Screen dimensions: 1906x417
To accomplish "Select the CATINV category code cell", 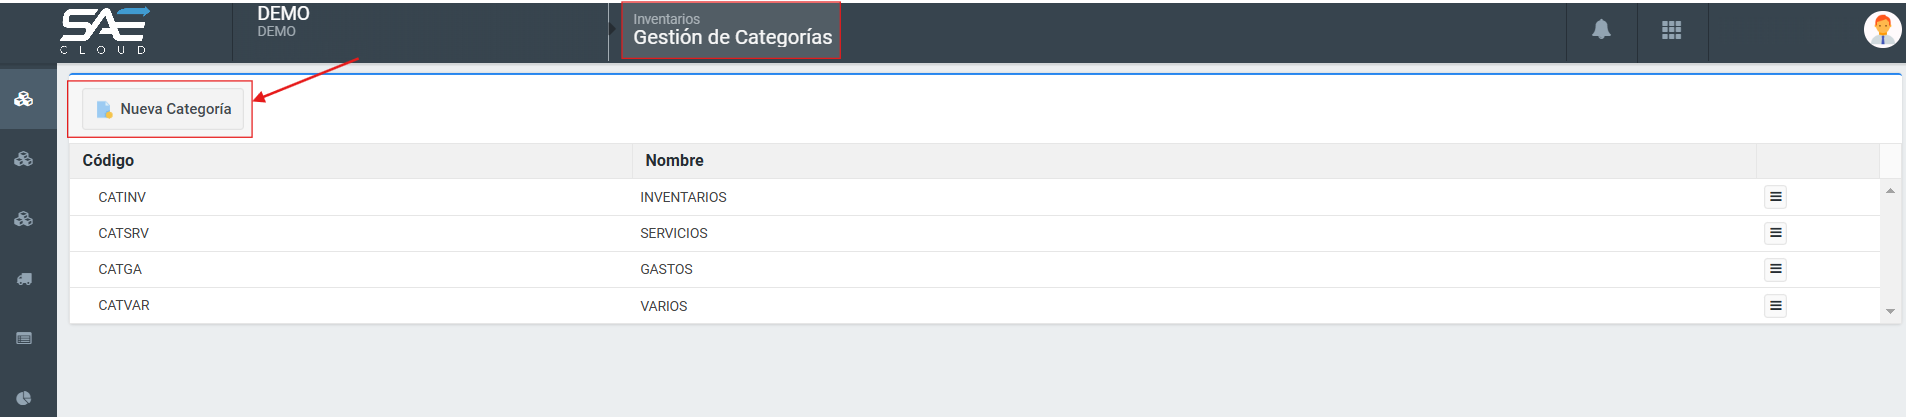I will (122, 197).
